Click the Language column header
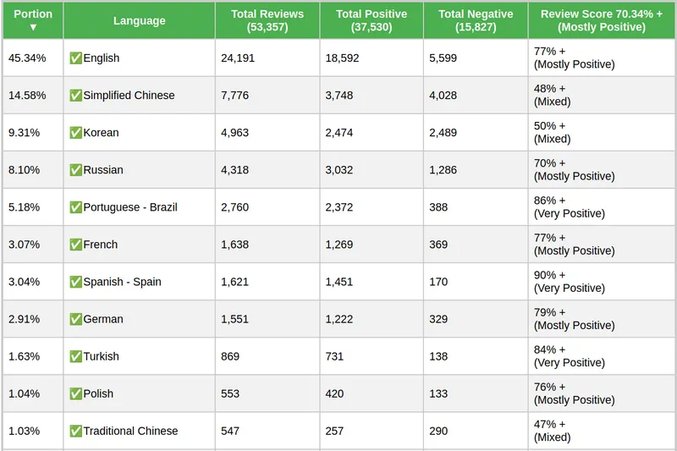This screenshot has height=451, width=677. pyautogui.click(x=140, y=20)
